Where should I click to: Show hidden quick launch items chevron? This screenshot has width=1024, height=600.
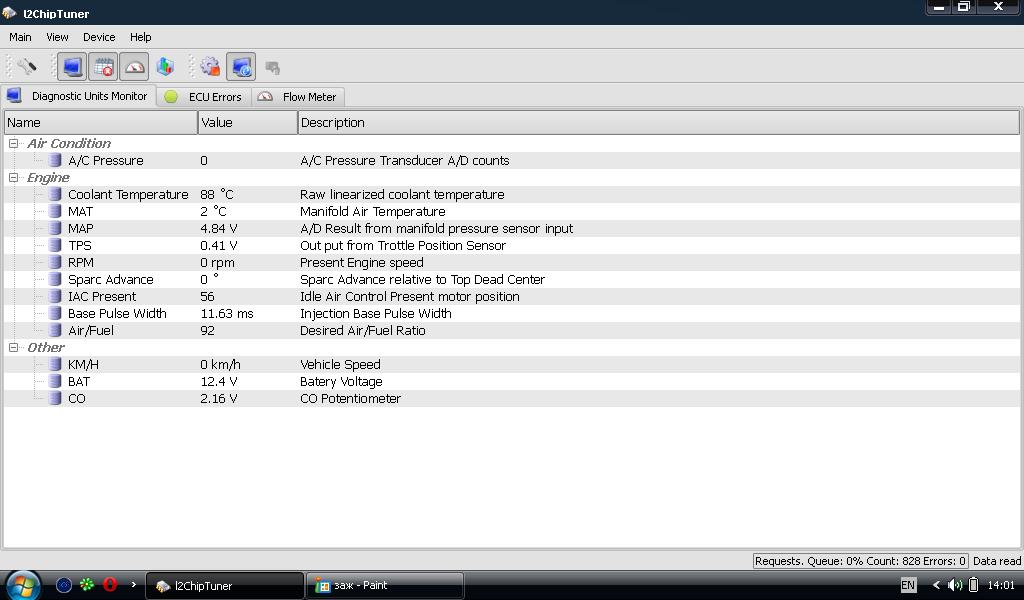(133, 584)
